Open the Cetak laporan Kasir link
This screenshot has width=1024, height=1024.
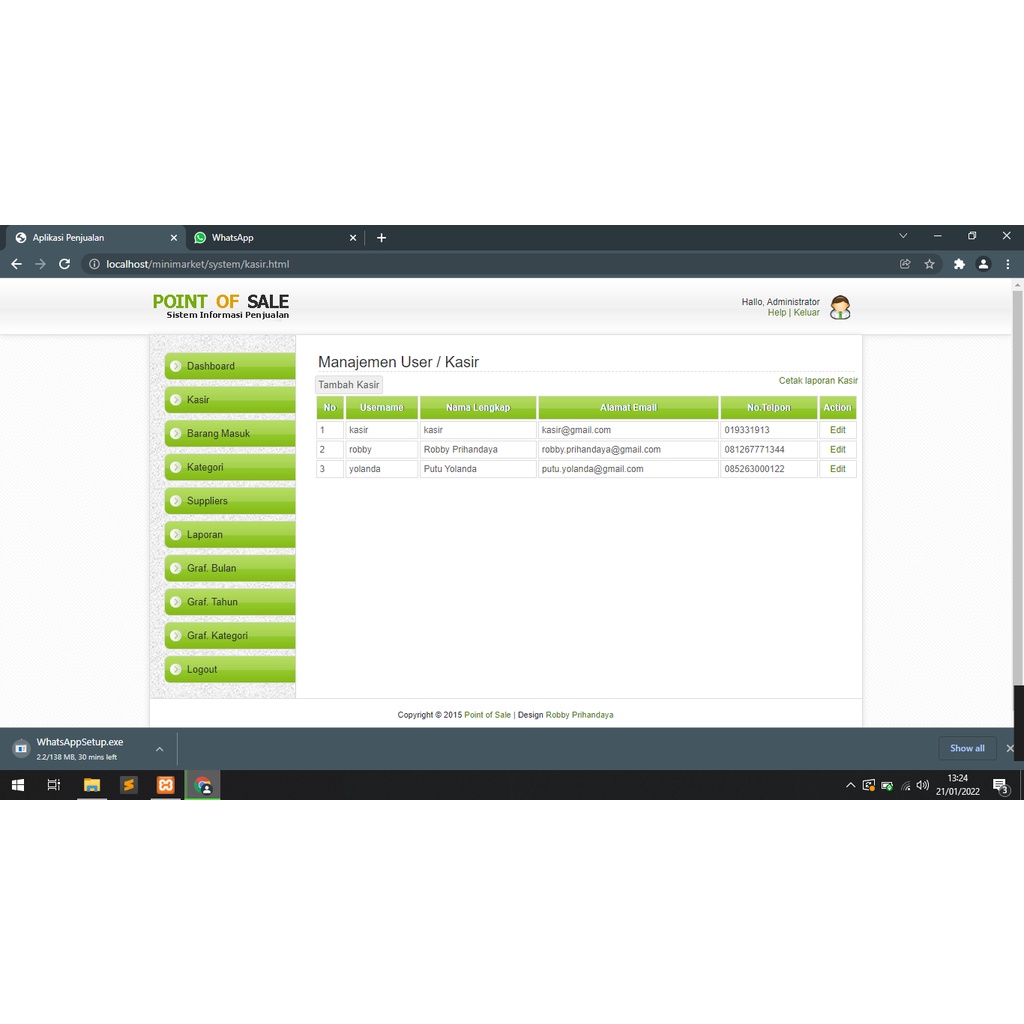(x=818, y=381)
